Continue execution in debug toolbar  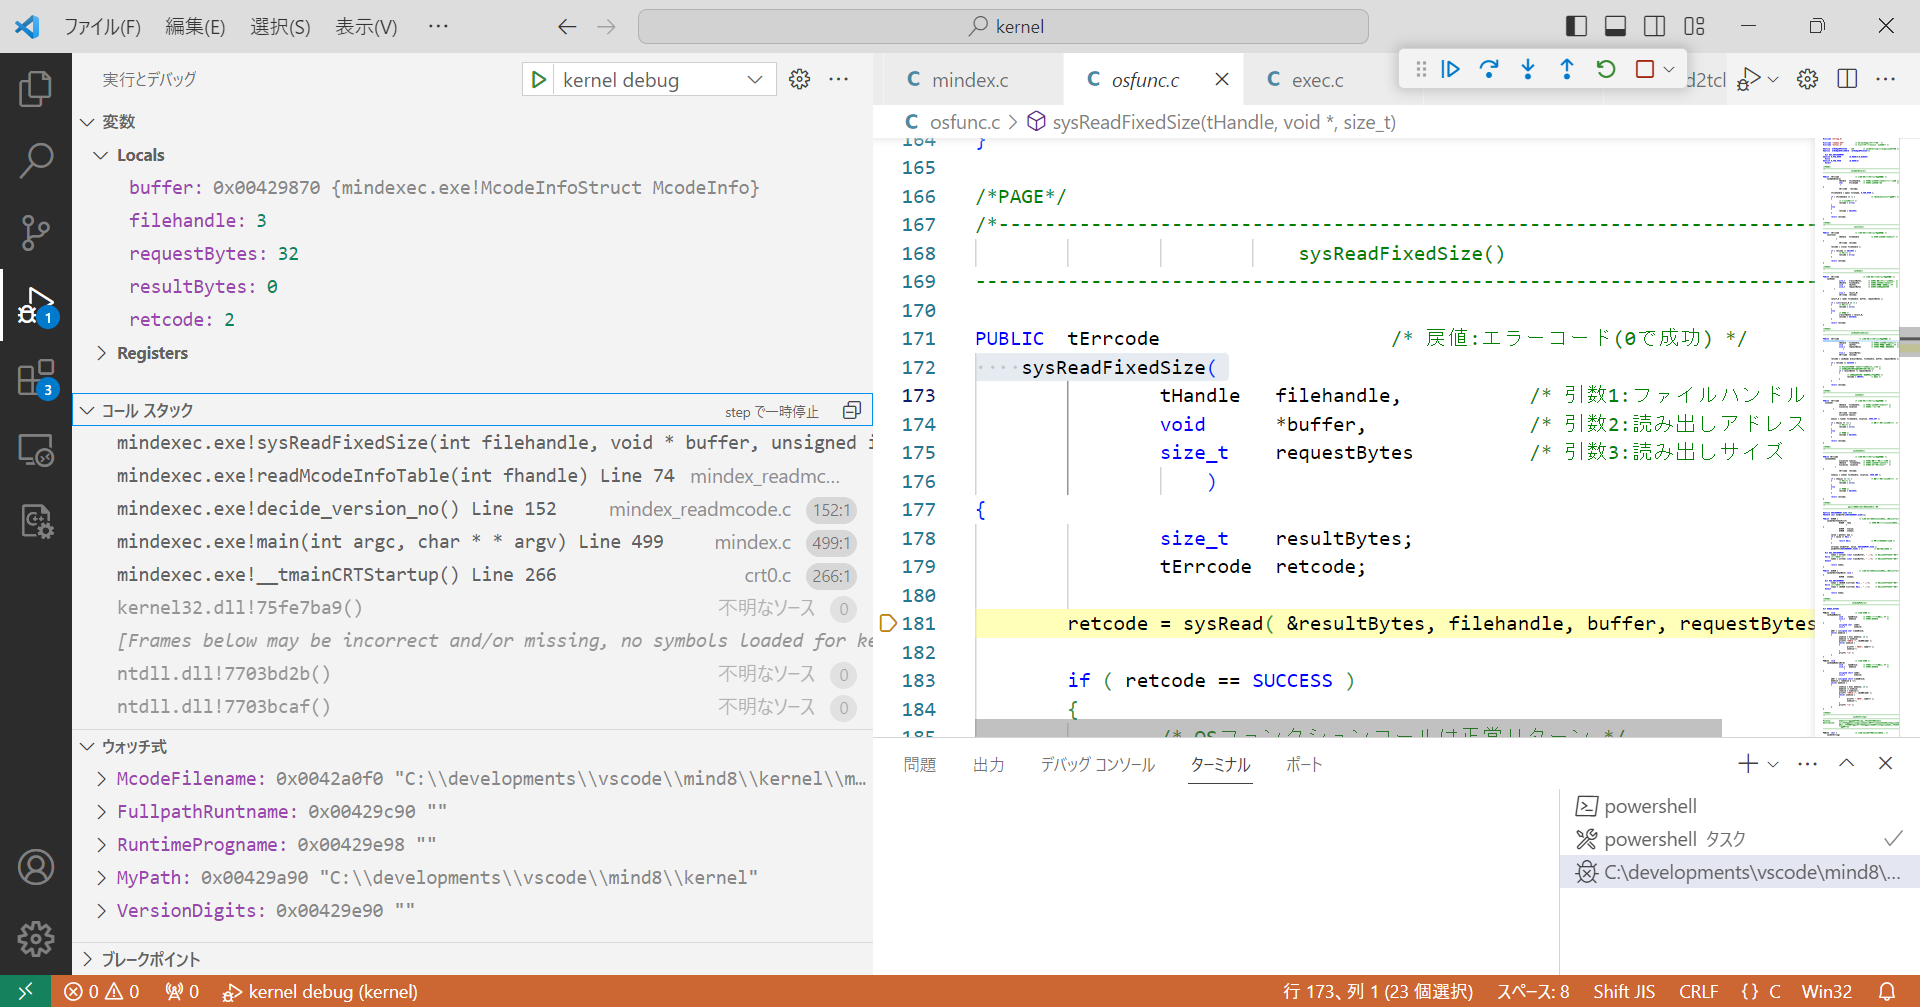click(x=1450, y=69)
